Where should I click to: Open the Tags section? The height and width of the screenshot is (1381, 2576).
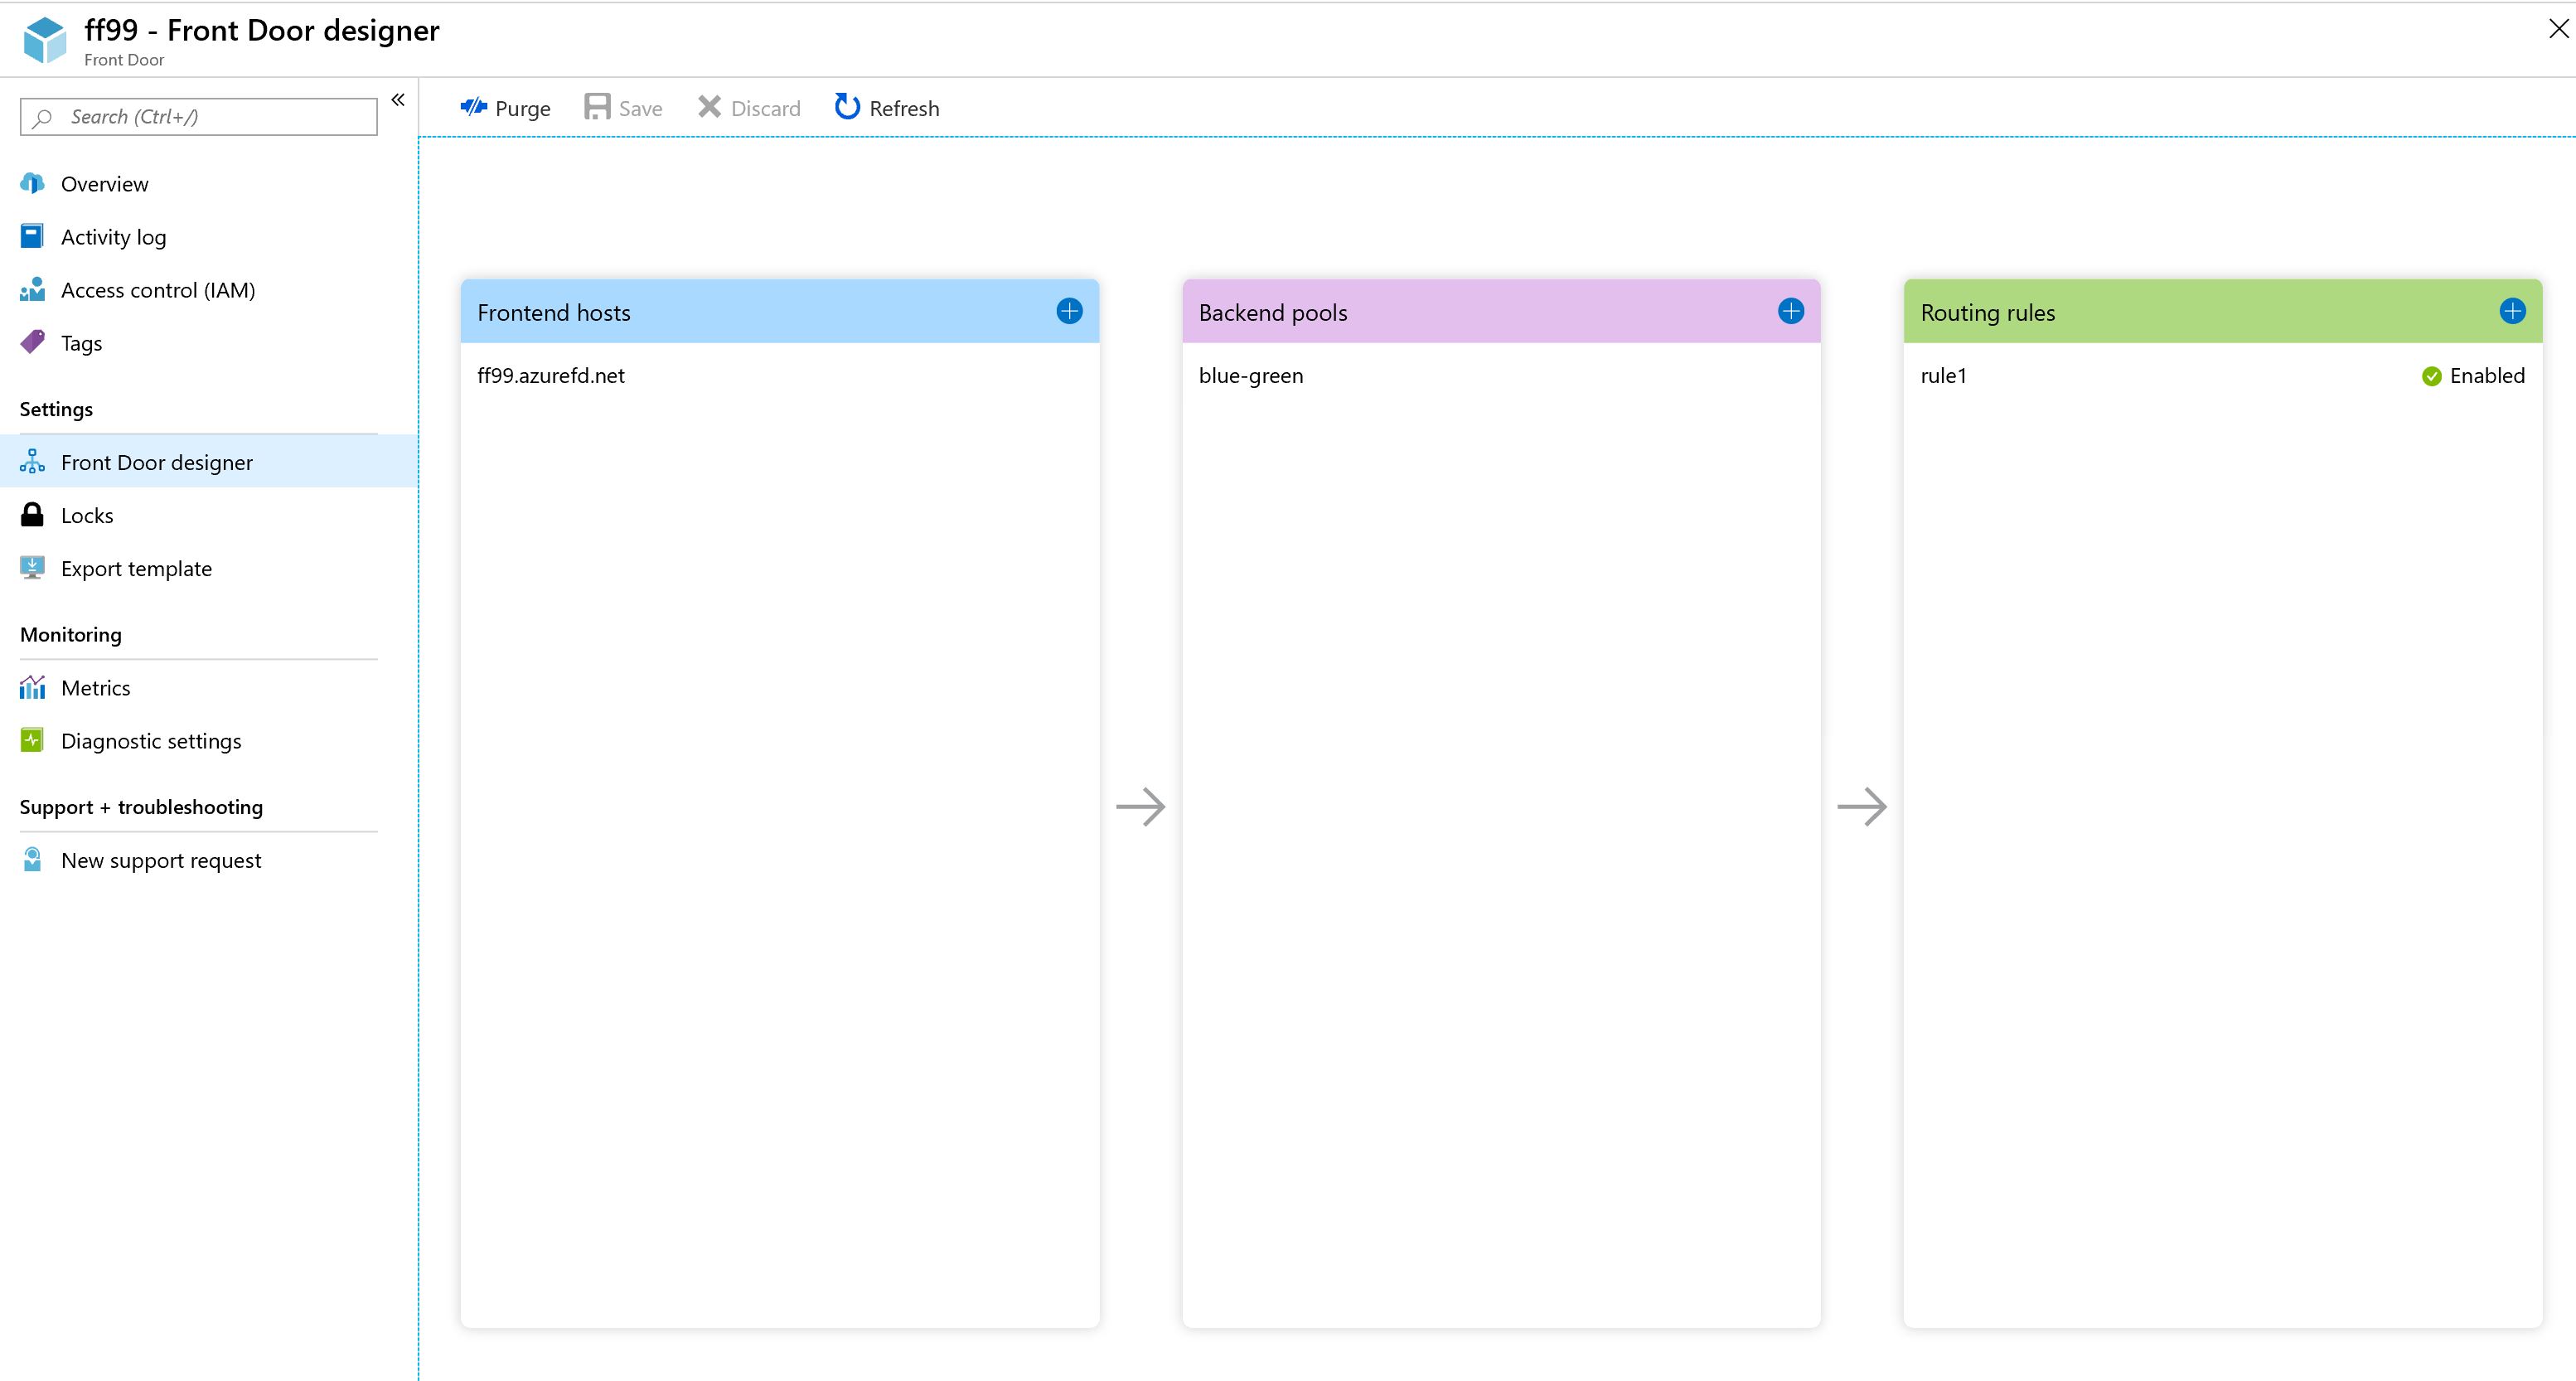81,343
